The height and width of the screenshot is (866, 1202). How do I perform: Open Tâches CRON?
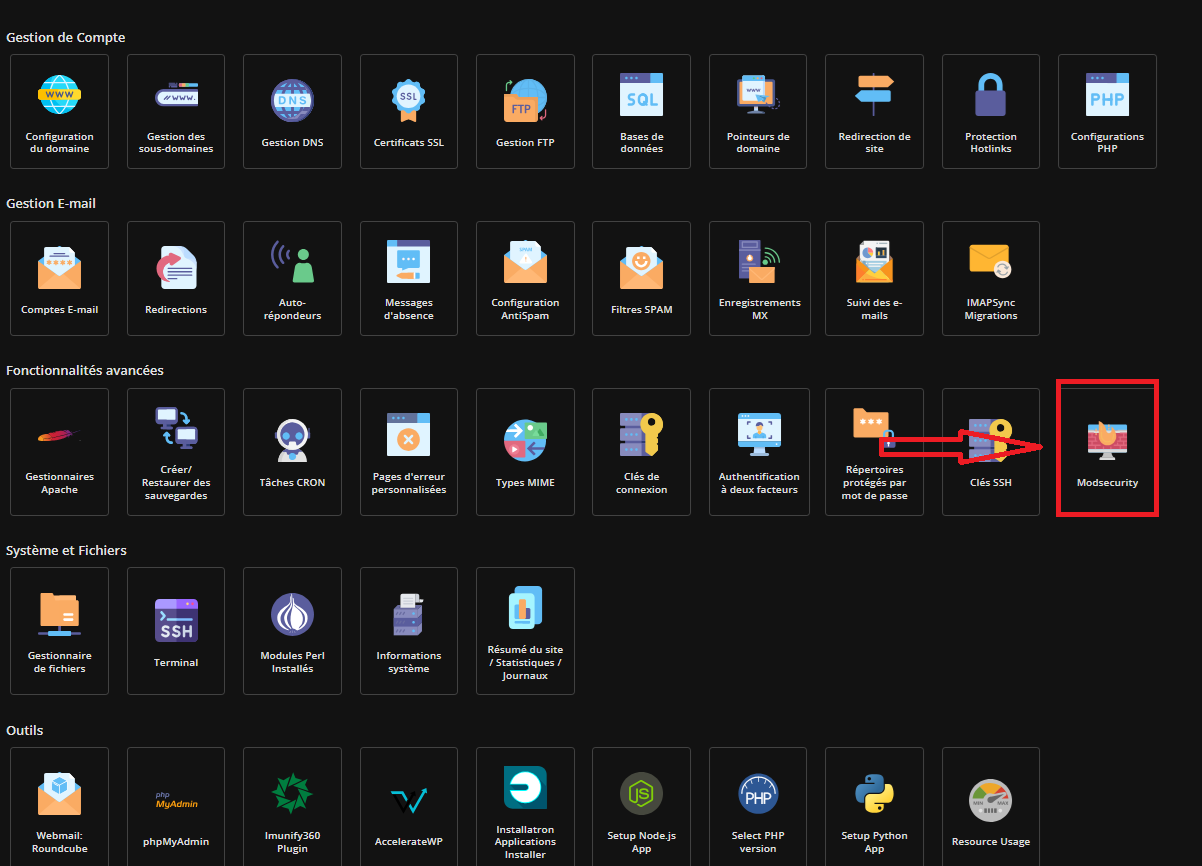pyautogui.click(x=292, y=452)
